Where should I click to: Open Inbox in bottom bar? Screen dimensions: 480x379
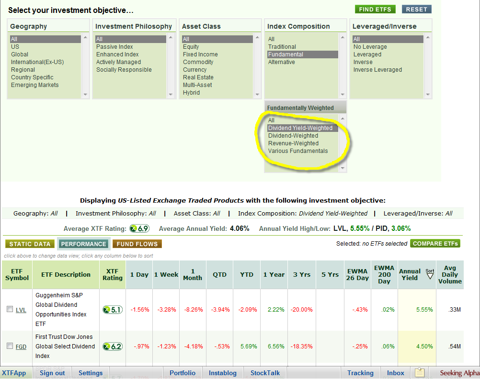point(395,373)
